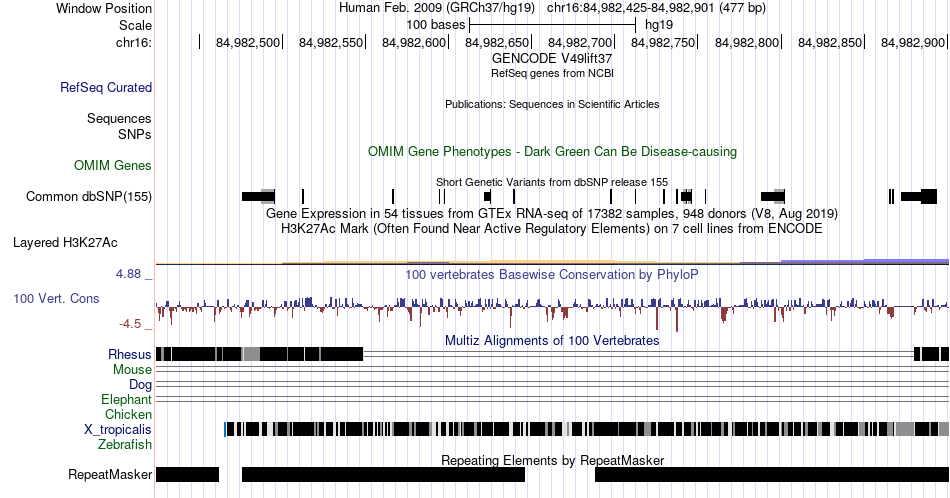Click Rhesus alignment block at window end
Screen dimensions: 950x498
tap(931, 354)
